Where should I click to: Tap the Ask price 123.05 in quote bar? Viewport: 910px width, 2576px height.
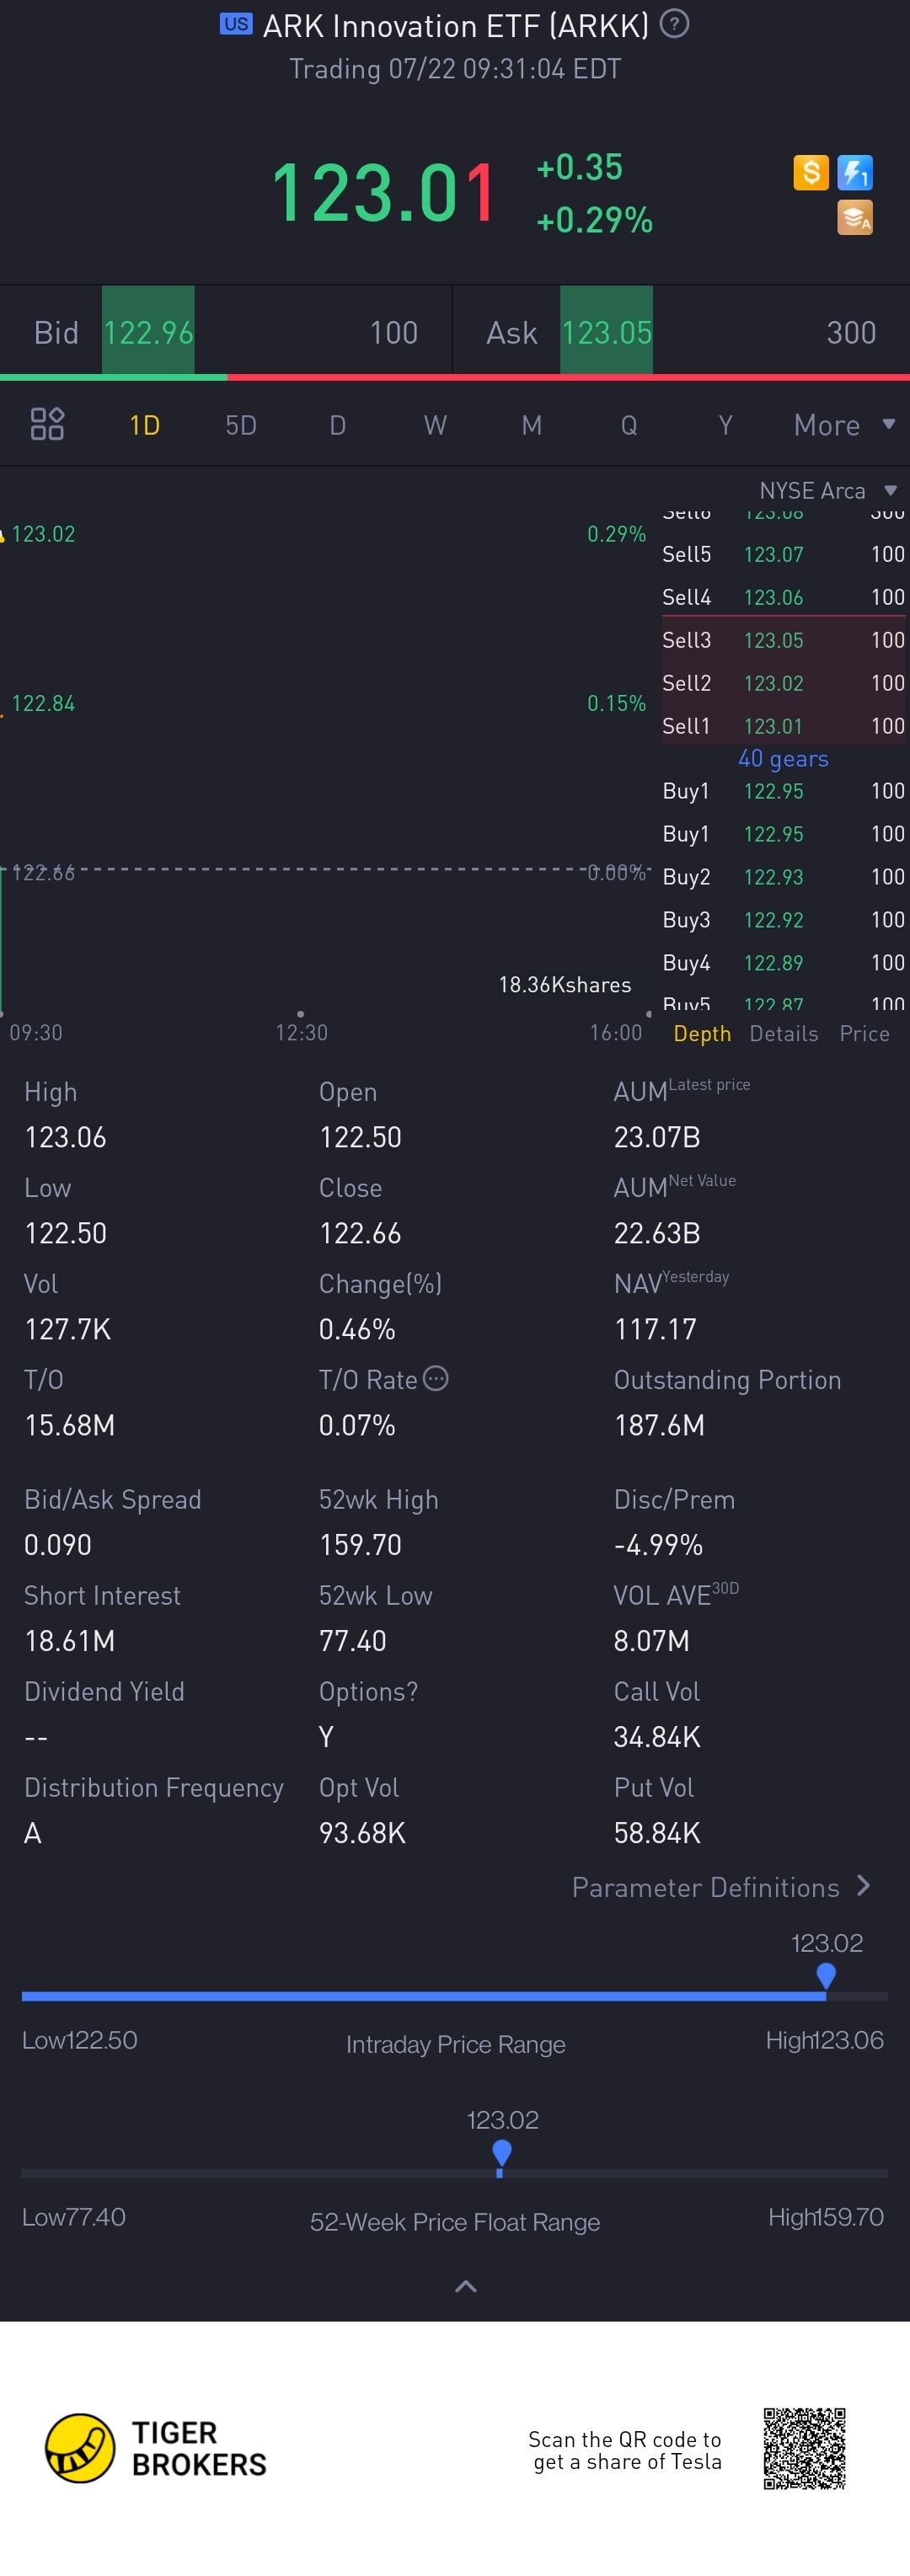click(606, 332)
